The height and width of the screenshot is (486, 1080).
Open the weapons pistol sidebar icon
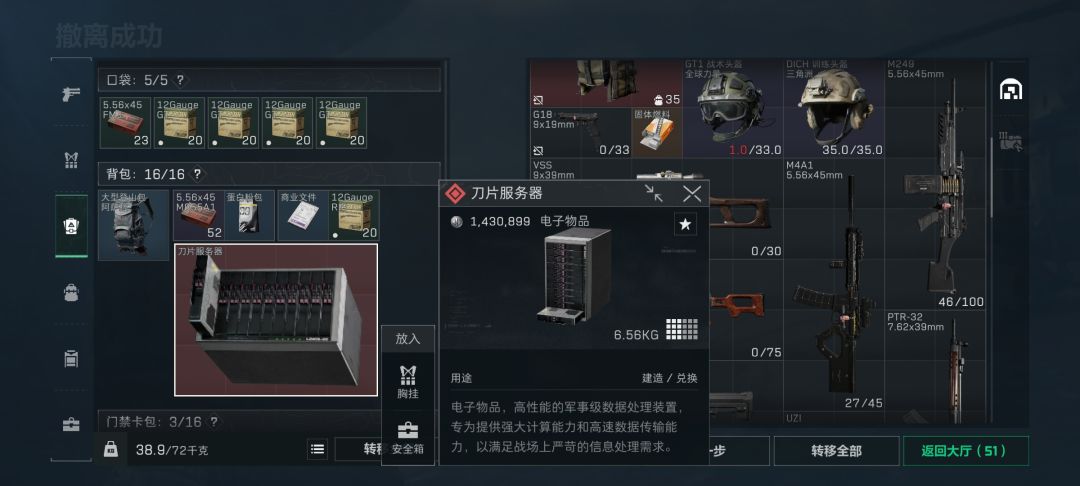(71, 94)
